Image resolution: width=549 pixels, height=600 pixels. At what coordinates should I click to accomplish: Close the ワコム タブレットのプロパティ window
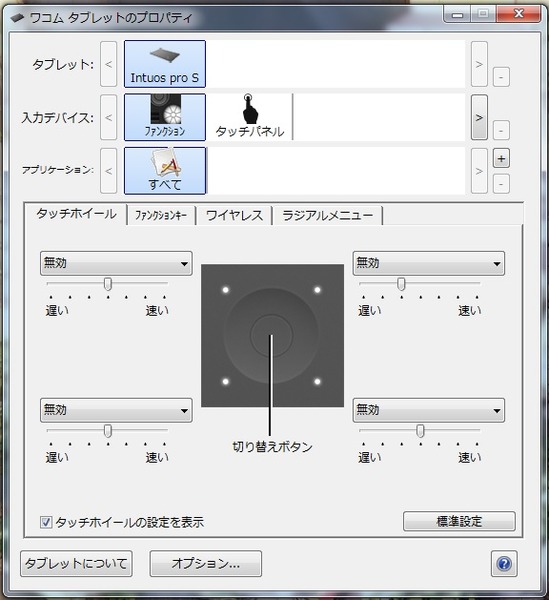point(519,14)
